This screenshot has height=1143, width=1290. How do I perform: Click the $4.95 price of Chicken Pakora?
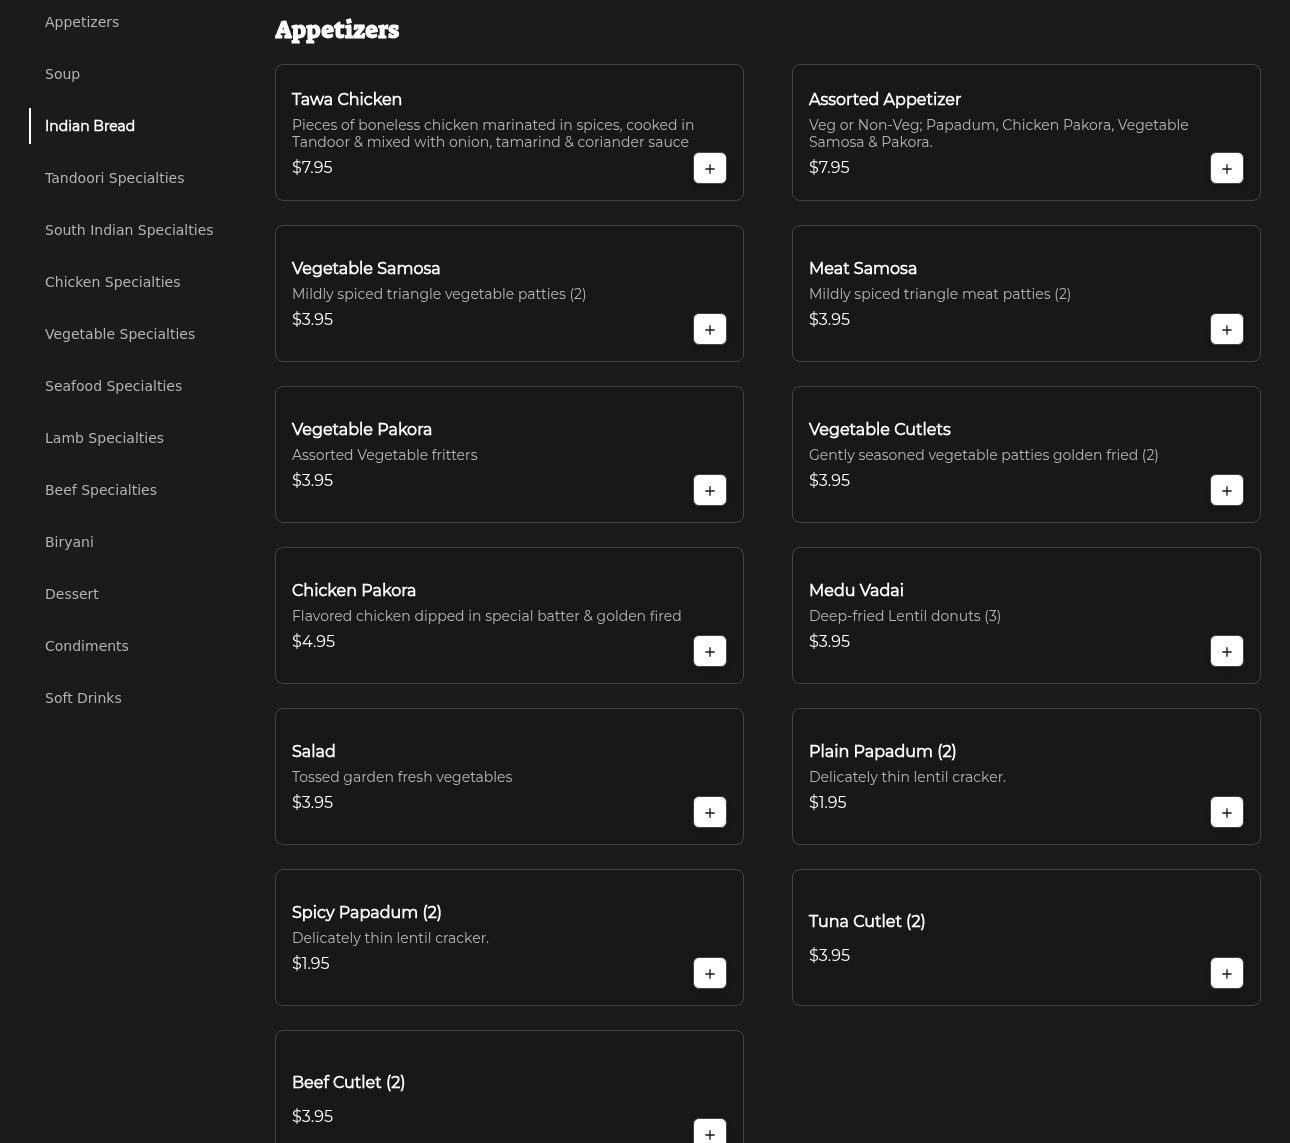pyautogui.click(x=313, y=642)
